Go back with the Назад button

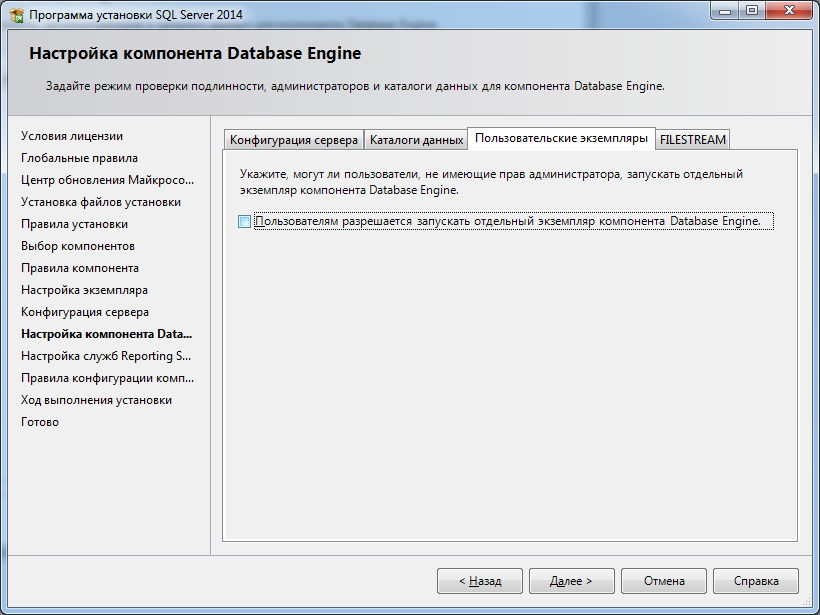[480, 581]
